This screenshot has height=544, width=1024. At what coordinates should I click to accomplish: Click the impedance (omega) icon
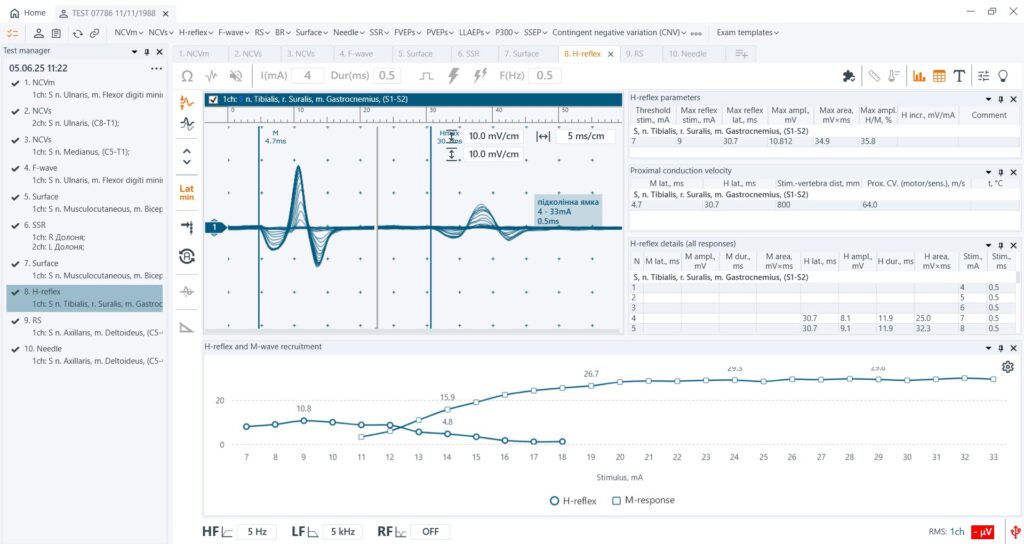click(x=187, y=75)
